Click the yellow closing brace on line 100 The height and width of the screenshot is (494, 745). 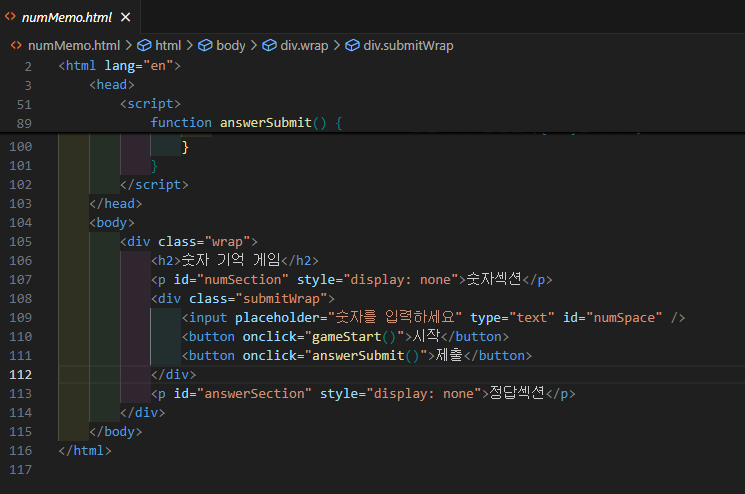pos(185,147)
